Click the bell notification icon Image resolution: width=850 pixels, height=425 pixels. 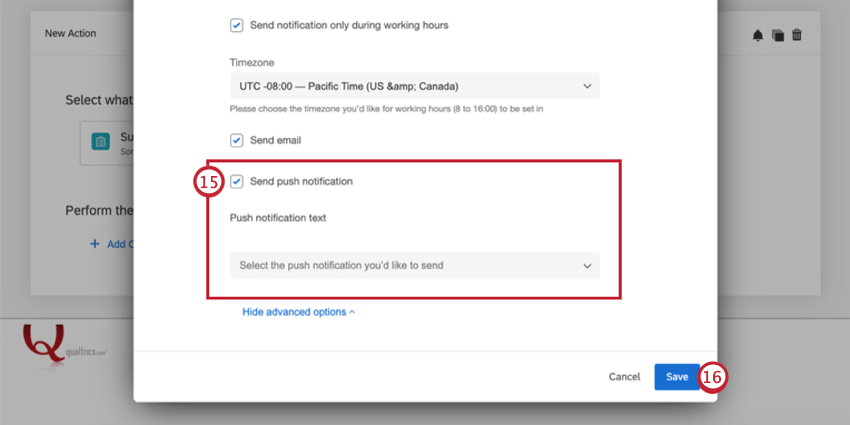(x=758, y=35)
